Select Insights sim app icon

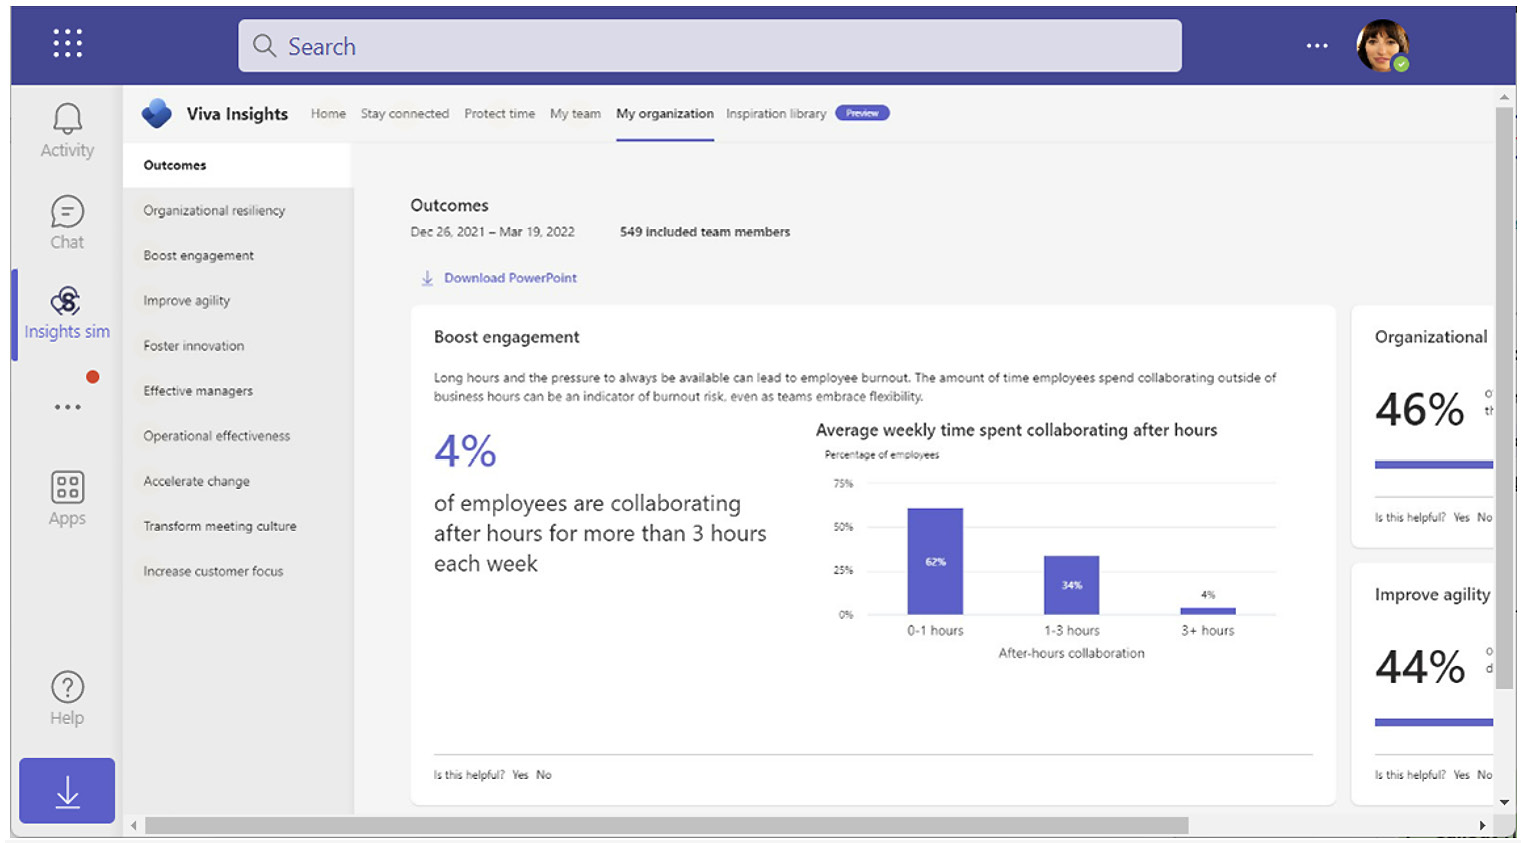66,300
